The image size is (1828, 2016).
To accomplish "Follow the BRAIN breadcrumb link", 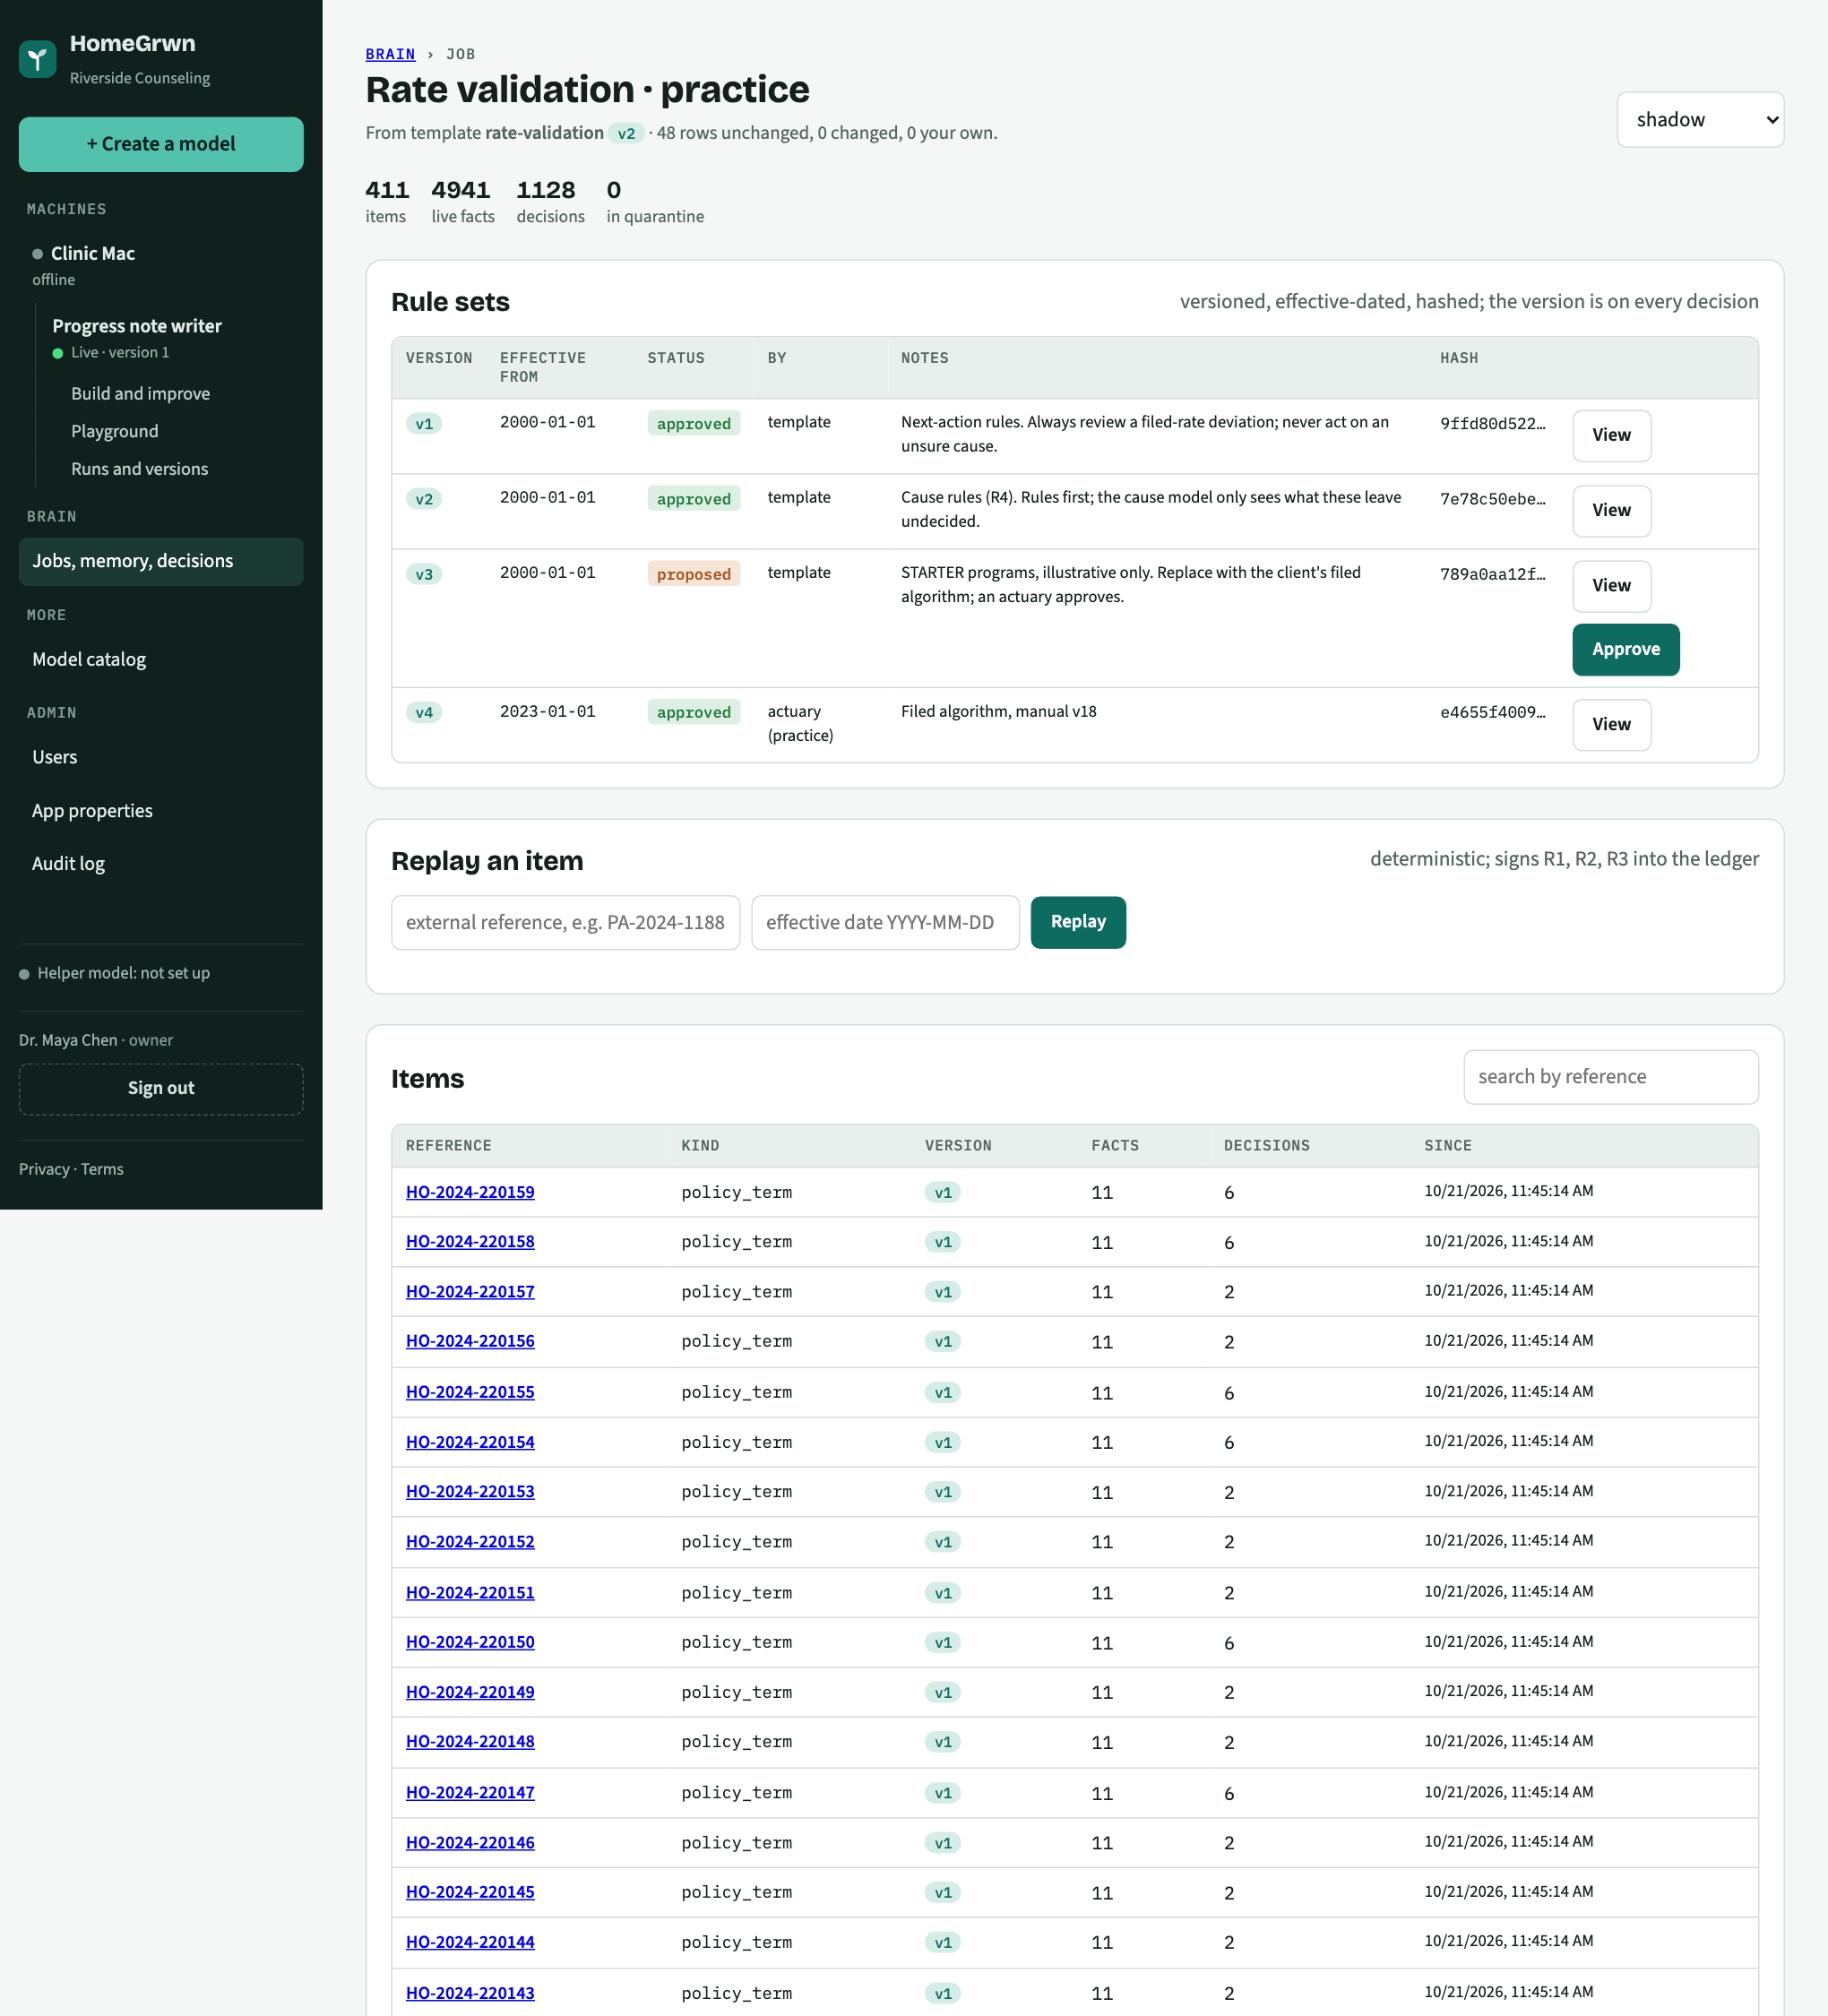I will point(390,54).
